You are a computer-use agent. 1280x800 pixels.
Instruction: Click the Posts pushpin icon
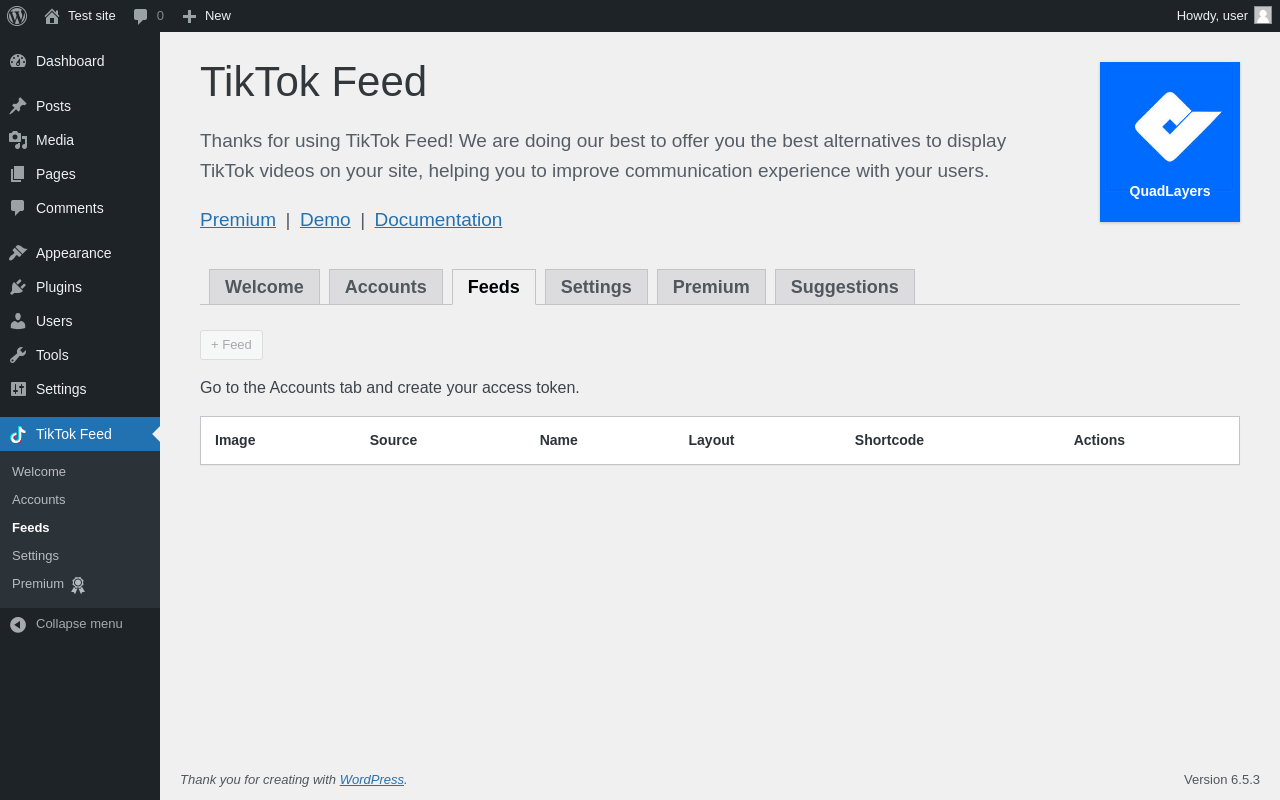tap(18, 106)
